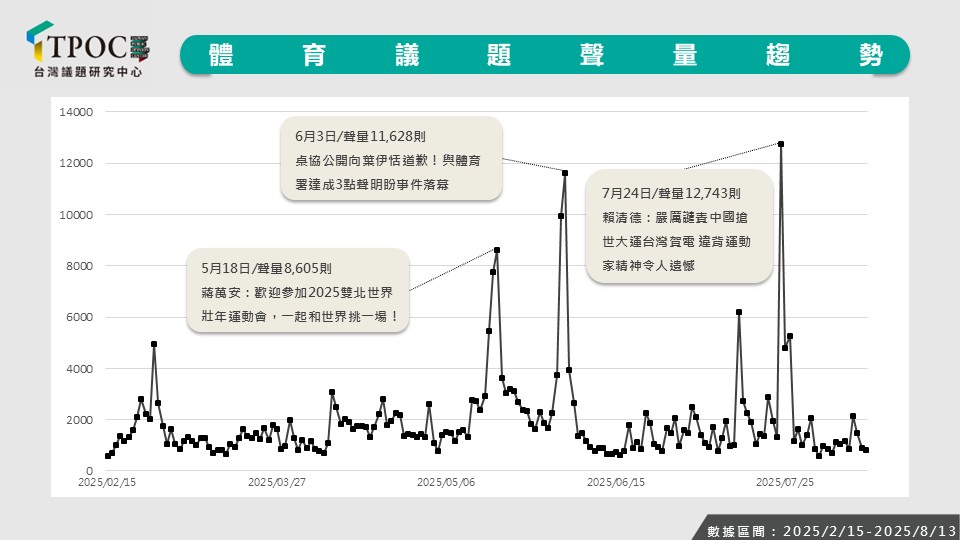Click the 14000 y-axis label
This screenshot has width=960, height=540.
(76, 112)
